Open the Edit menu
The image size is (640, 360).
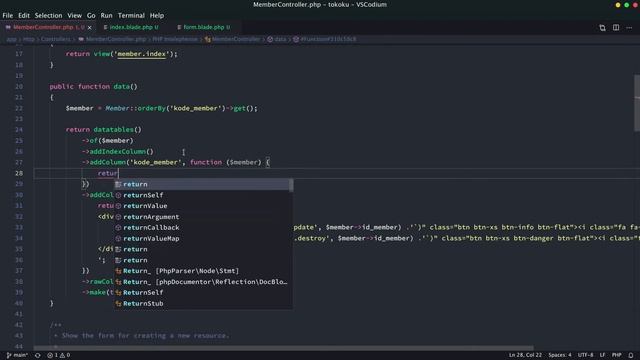click(24, 16)
